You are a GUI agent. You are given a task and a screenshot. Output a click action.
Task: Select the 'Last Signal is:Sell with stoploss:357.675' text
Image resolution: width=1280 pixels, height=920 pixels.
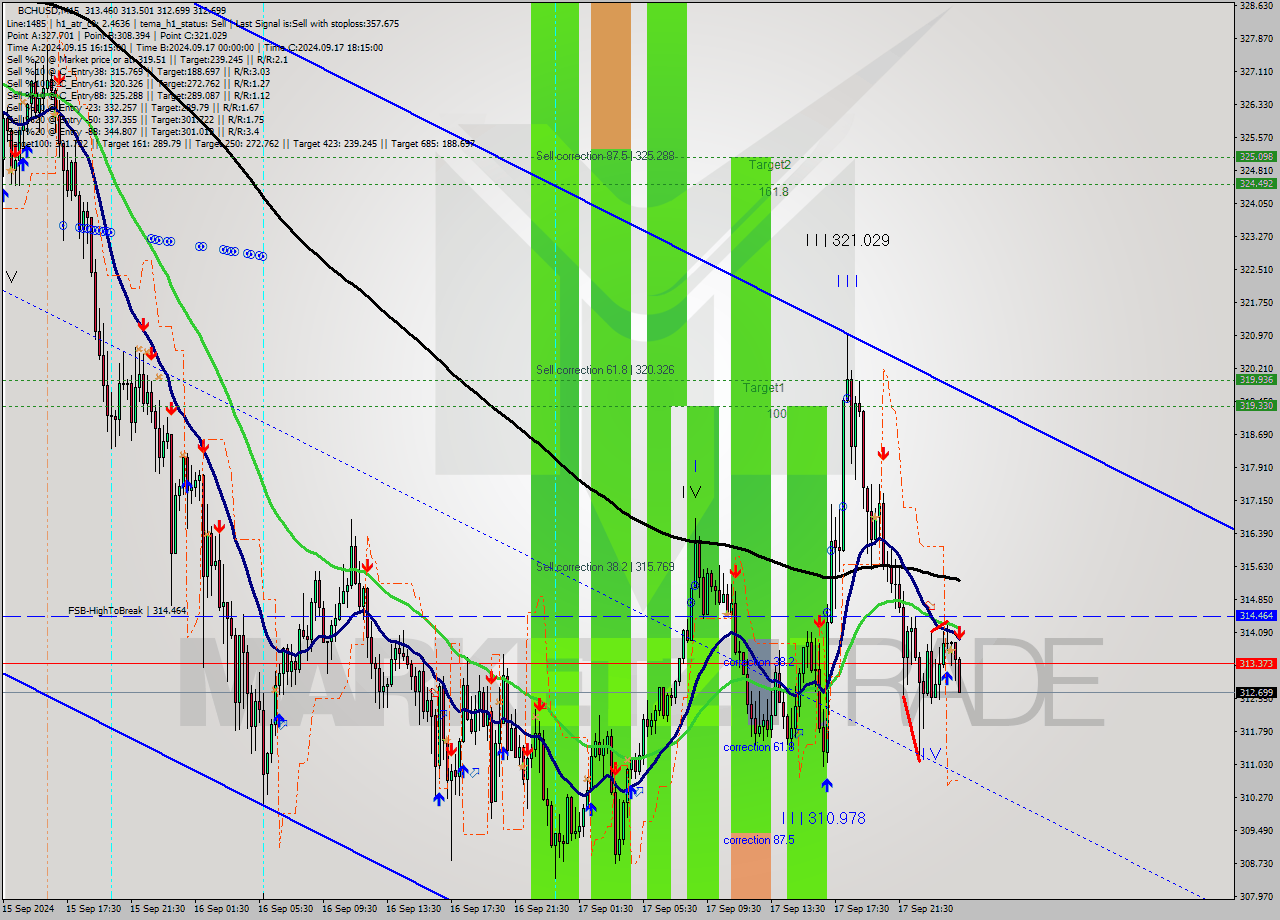point(315,23)
